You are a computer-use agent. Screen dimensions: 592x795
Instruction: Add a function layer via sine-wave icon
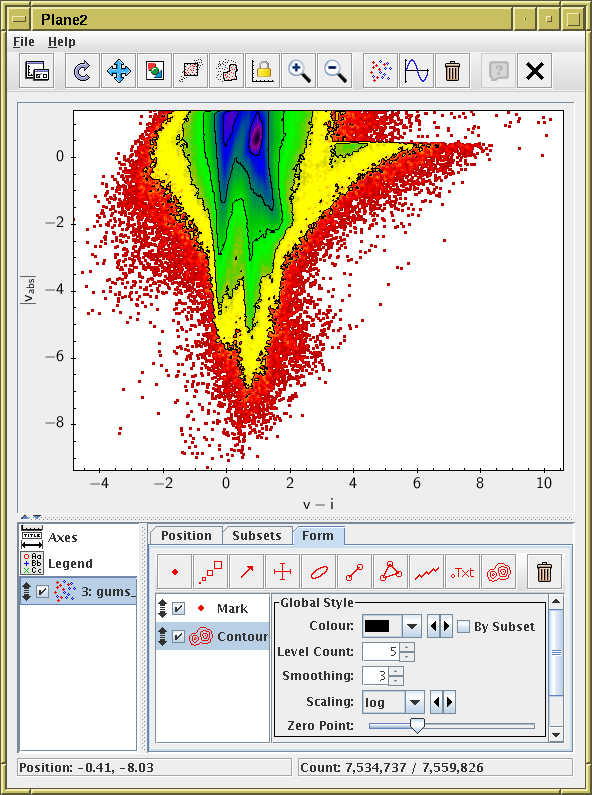point(416,71)
